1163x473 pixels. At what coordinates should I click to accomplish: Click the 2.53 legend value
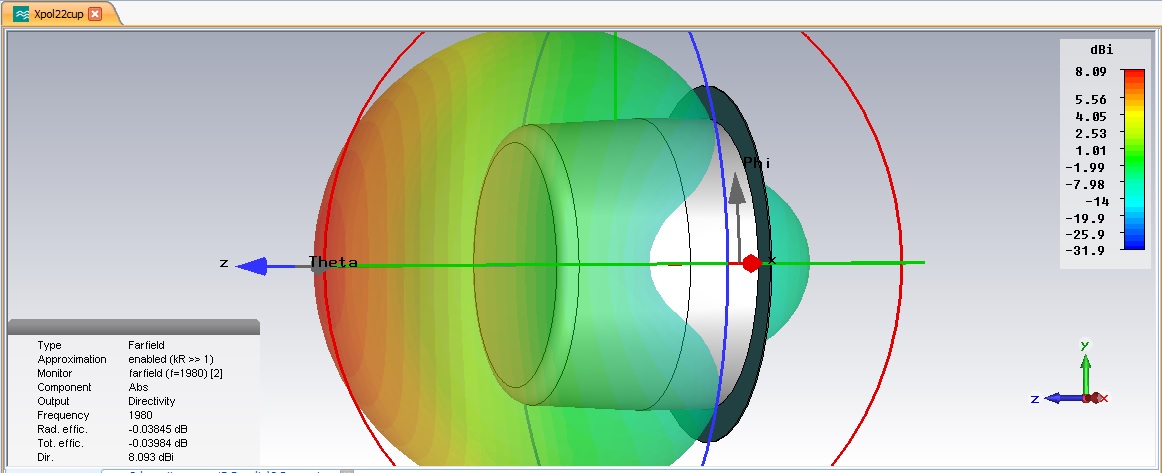coord(1093,133)
